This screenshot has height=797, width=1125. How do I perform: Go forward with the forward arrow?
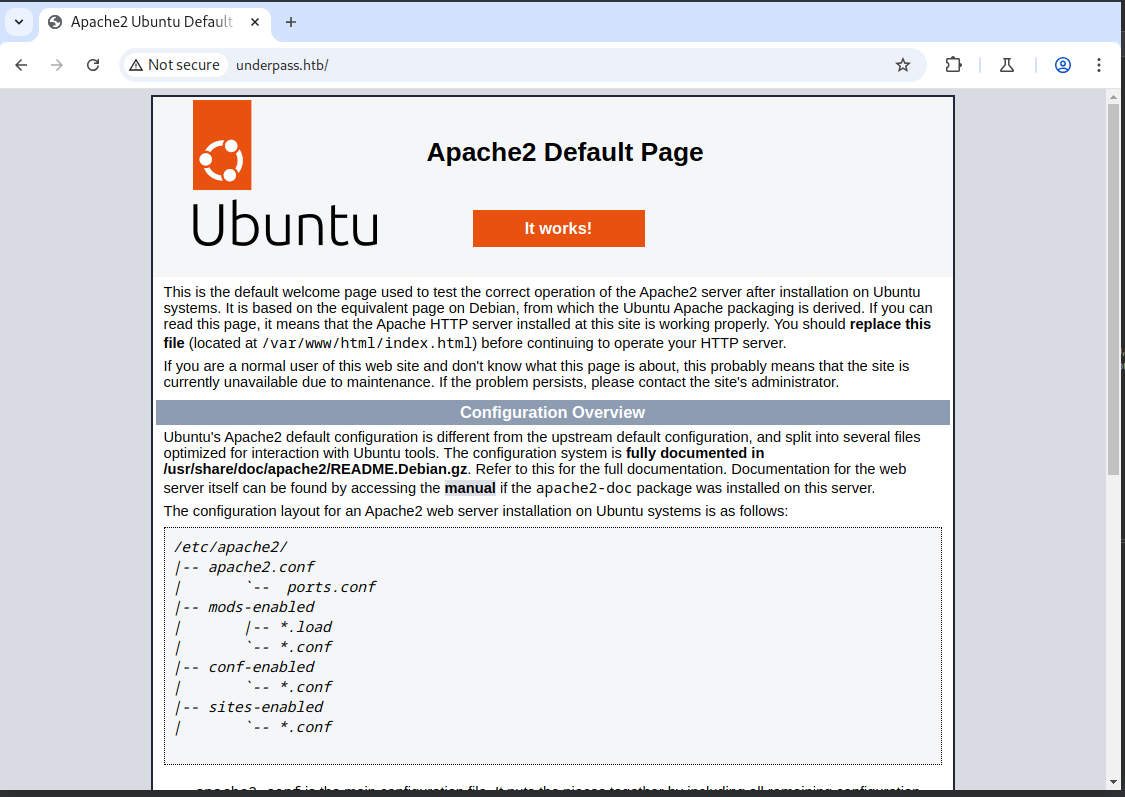pos(57,65)
